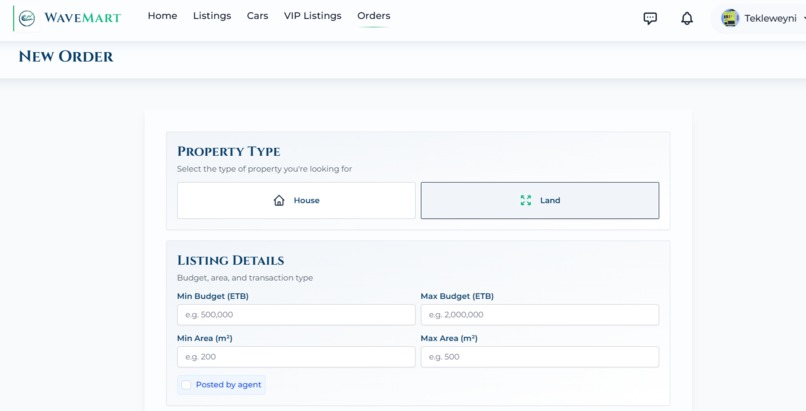Select the House property type
806x411 pixels.
pos(296,200)
